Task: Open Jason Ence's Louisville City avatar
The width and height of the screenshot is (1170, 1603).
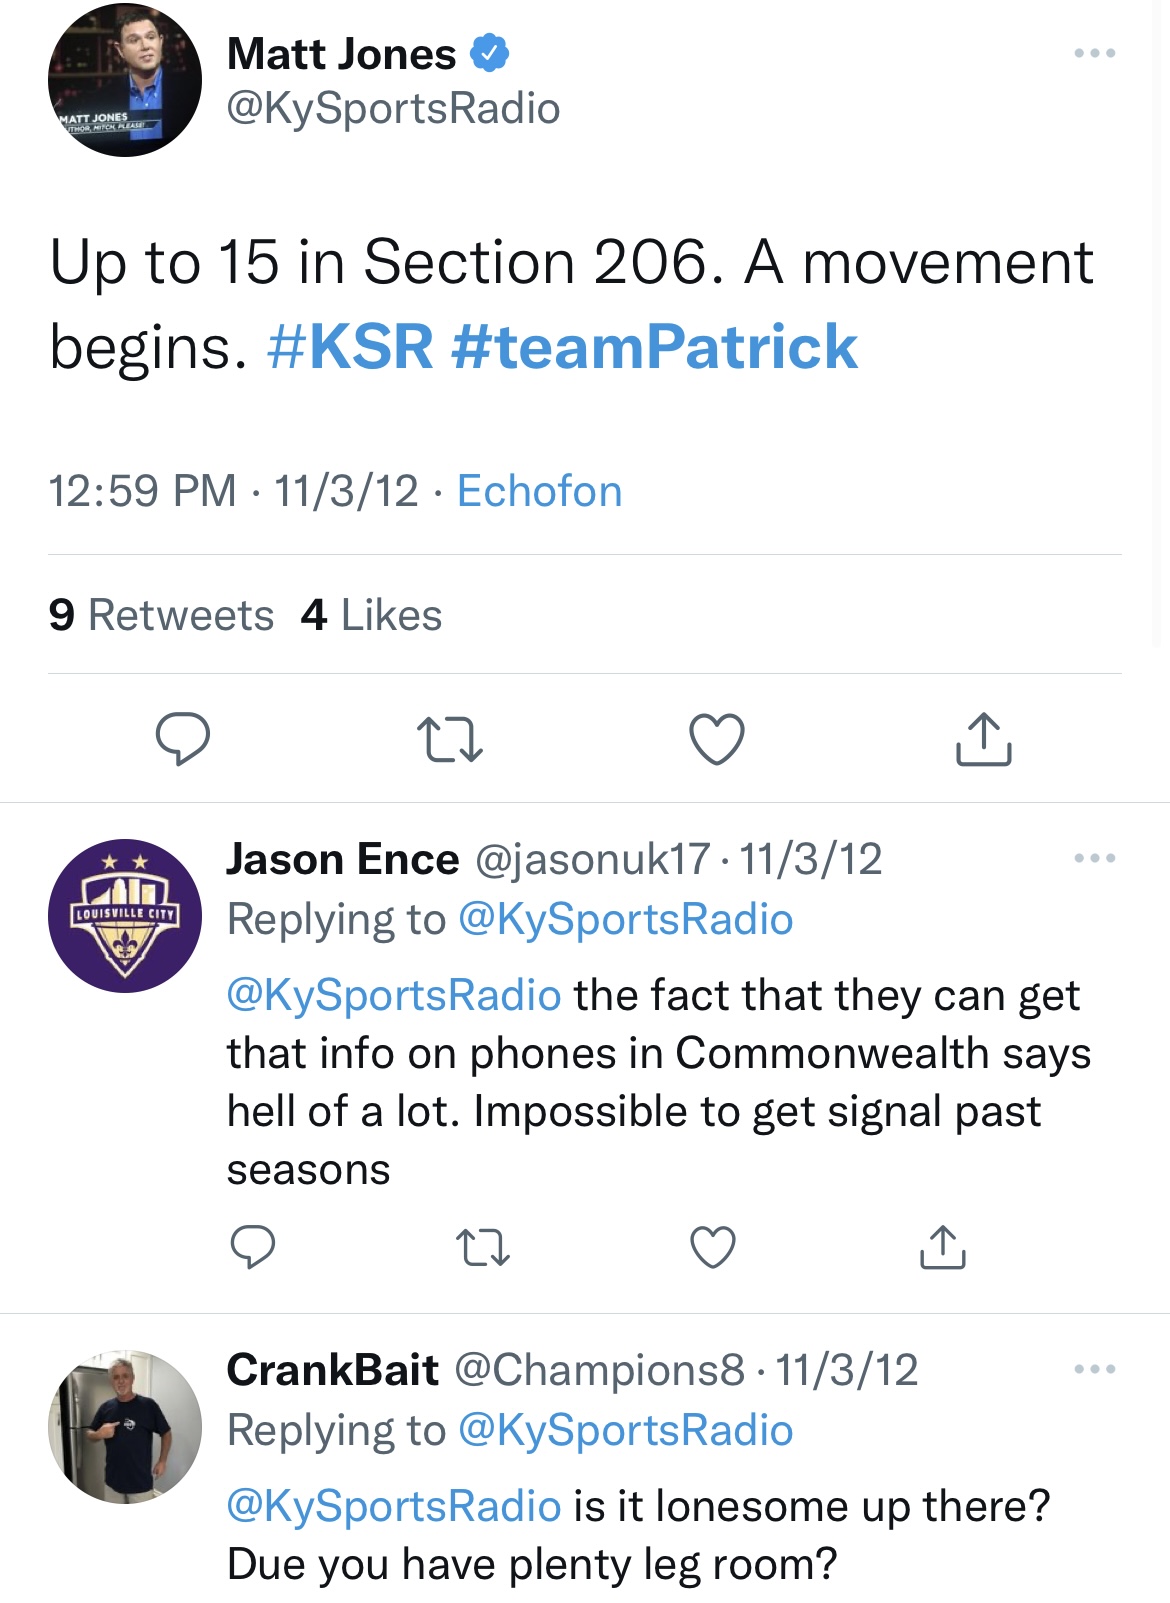Action: pos(125,915)
